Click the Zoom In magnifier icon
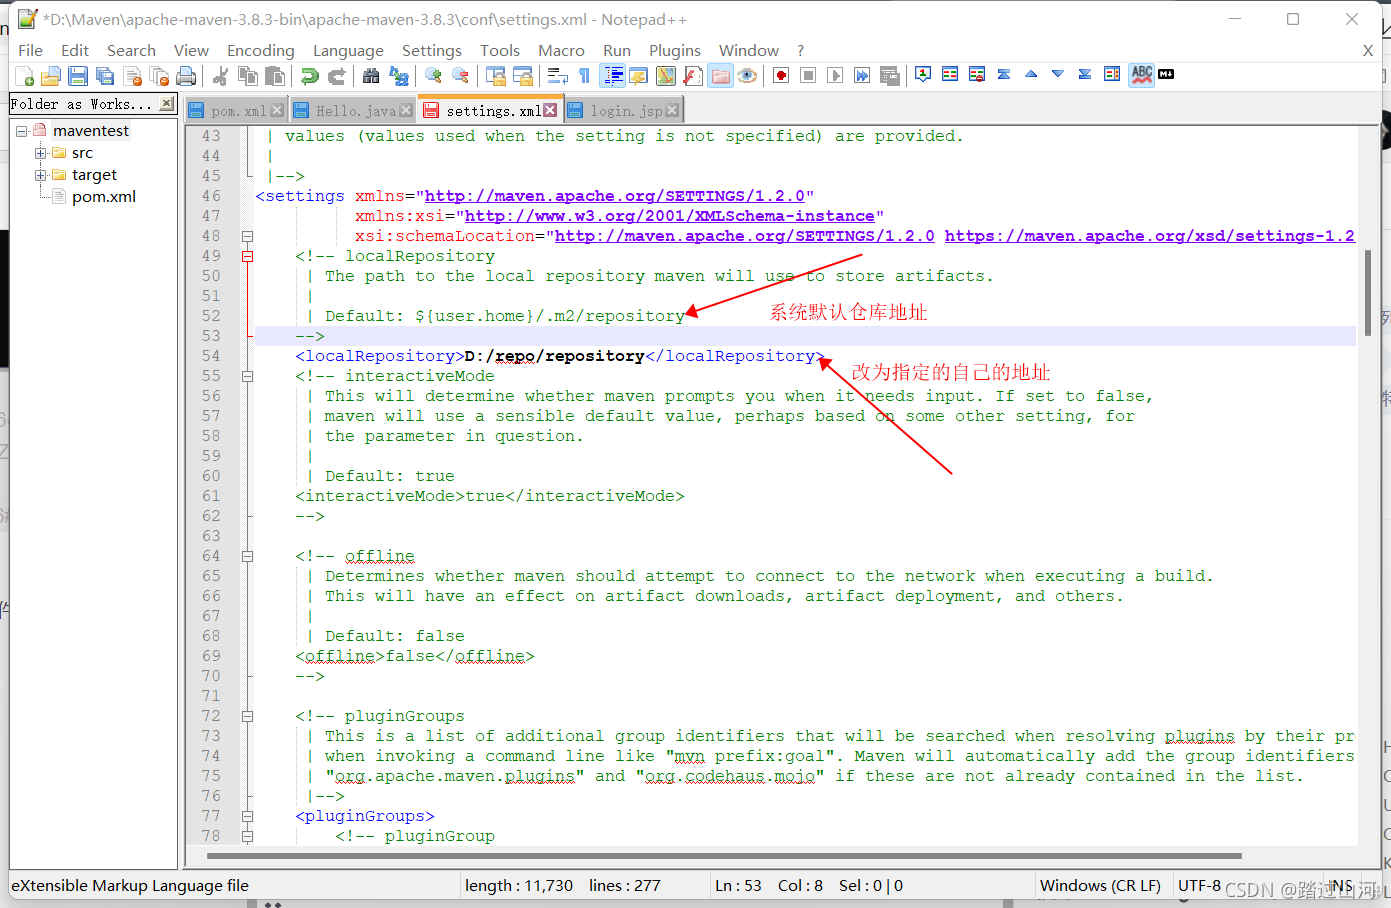Image resolution: width=1391 pixels, height=908 pixels. (433, 76)
